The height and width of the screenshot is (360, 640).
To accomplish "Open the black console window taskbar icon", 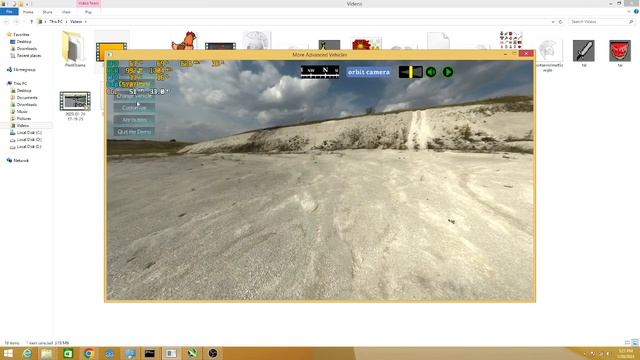I will [150, 353].
